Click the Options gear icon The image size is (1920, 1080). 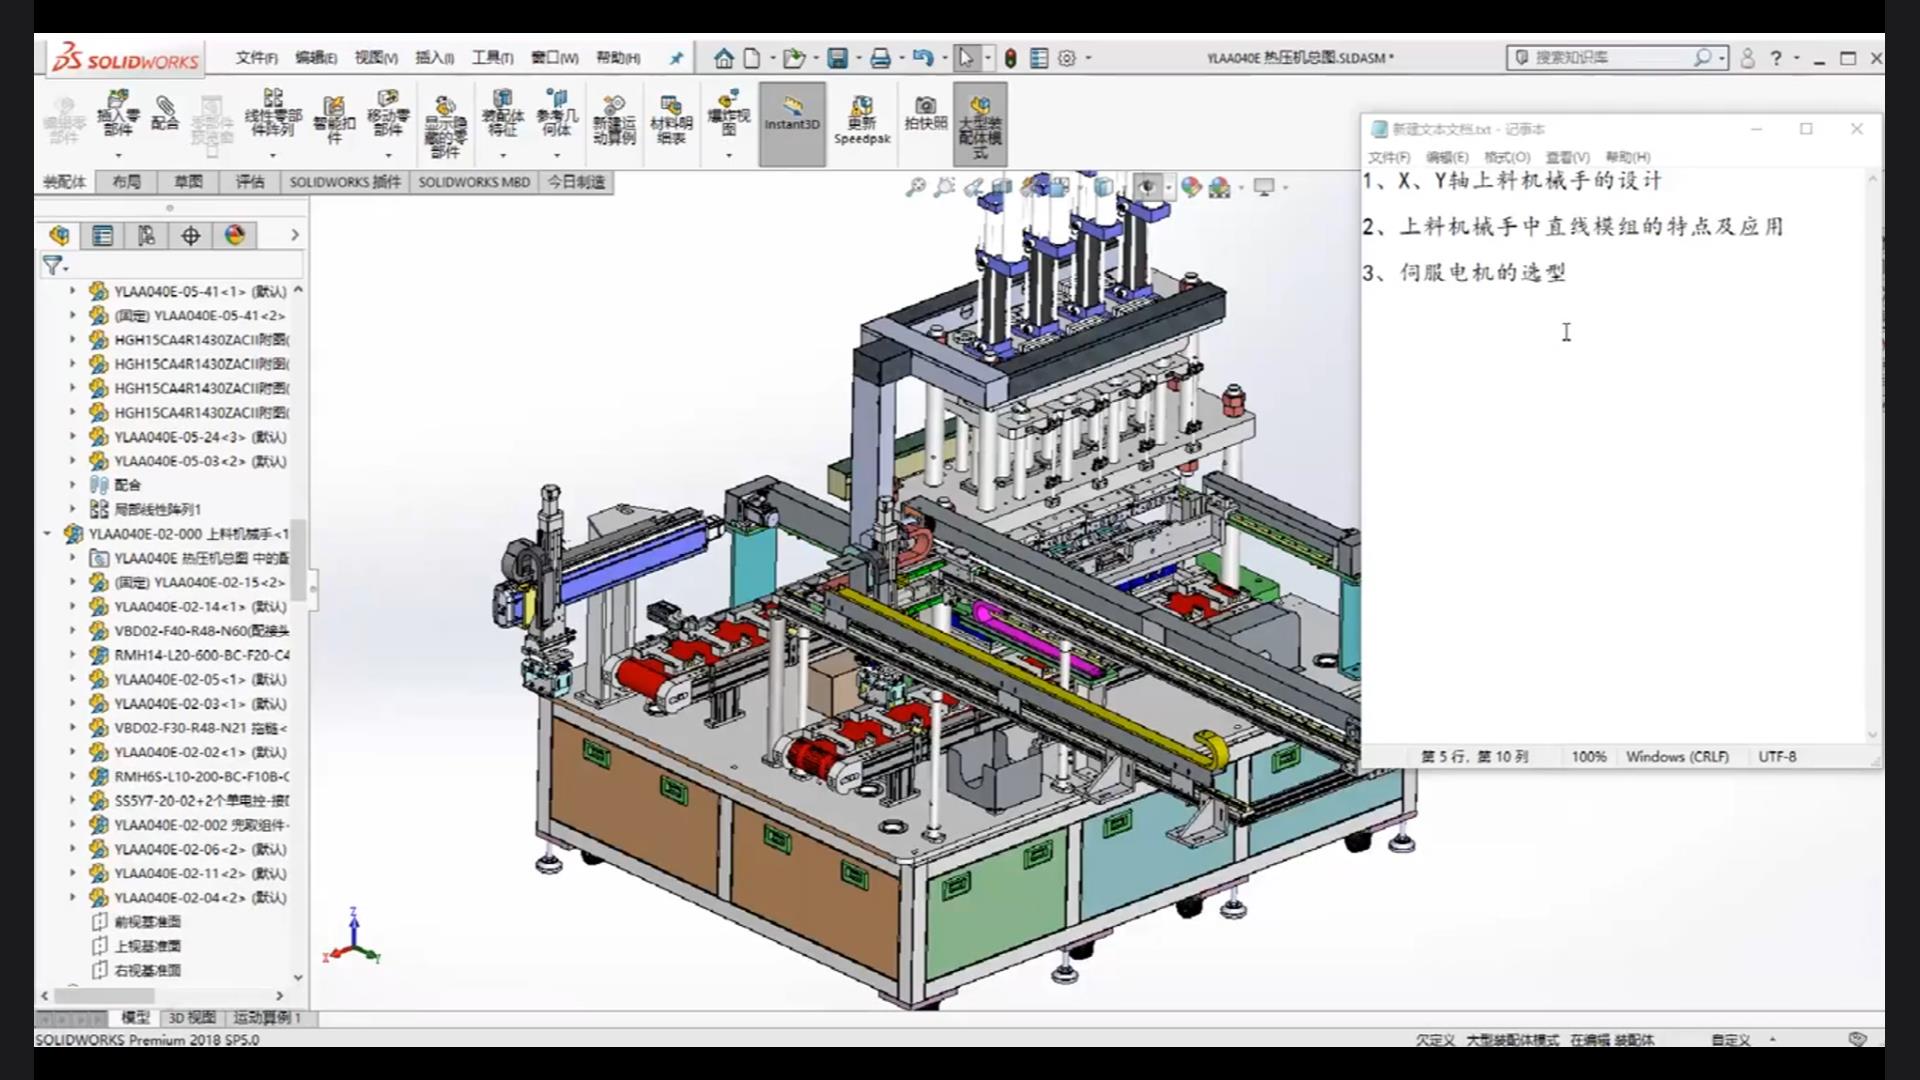[x=1067, y=58]
